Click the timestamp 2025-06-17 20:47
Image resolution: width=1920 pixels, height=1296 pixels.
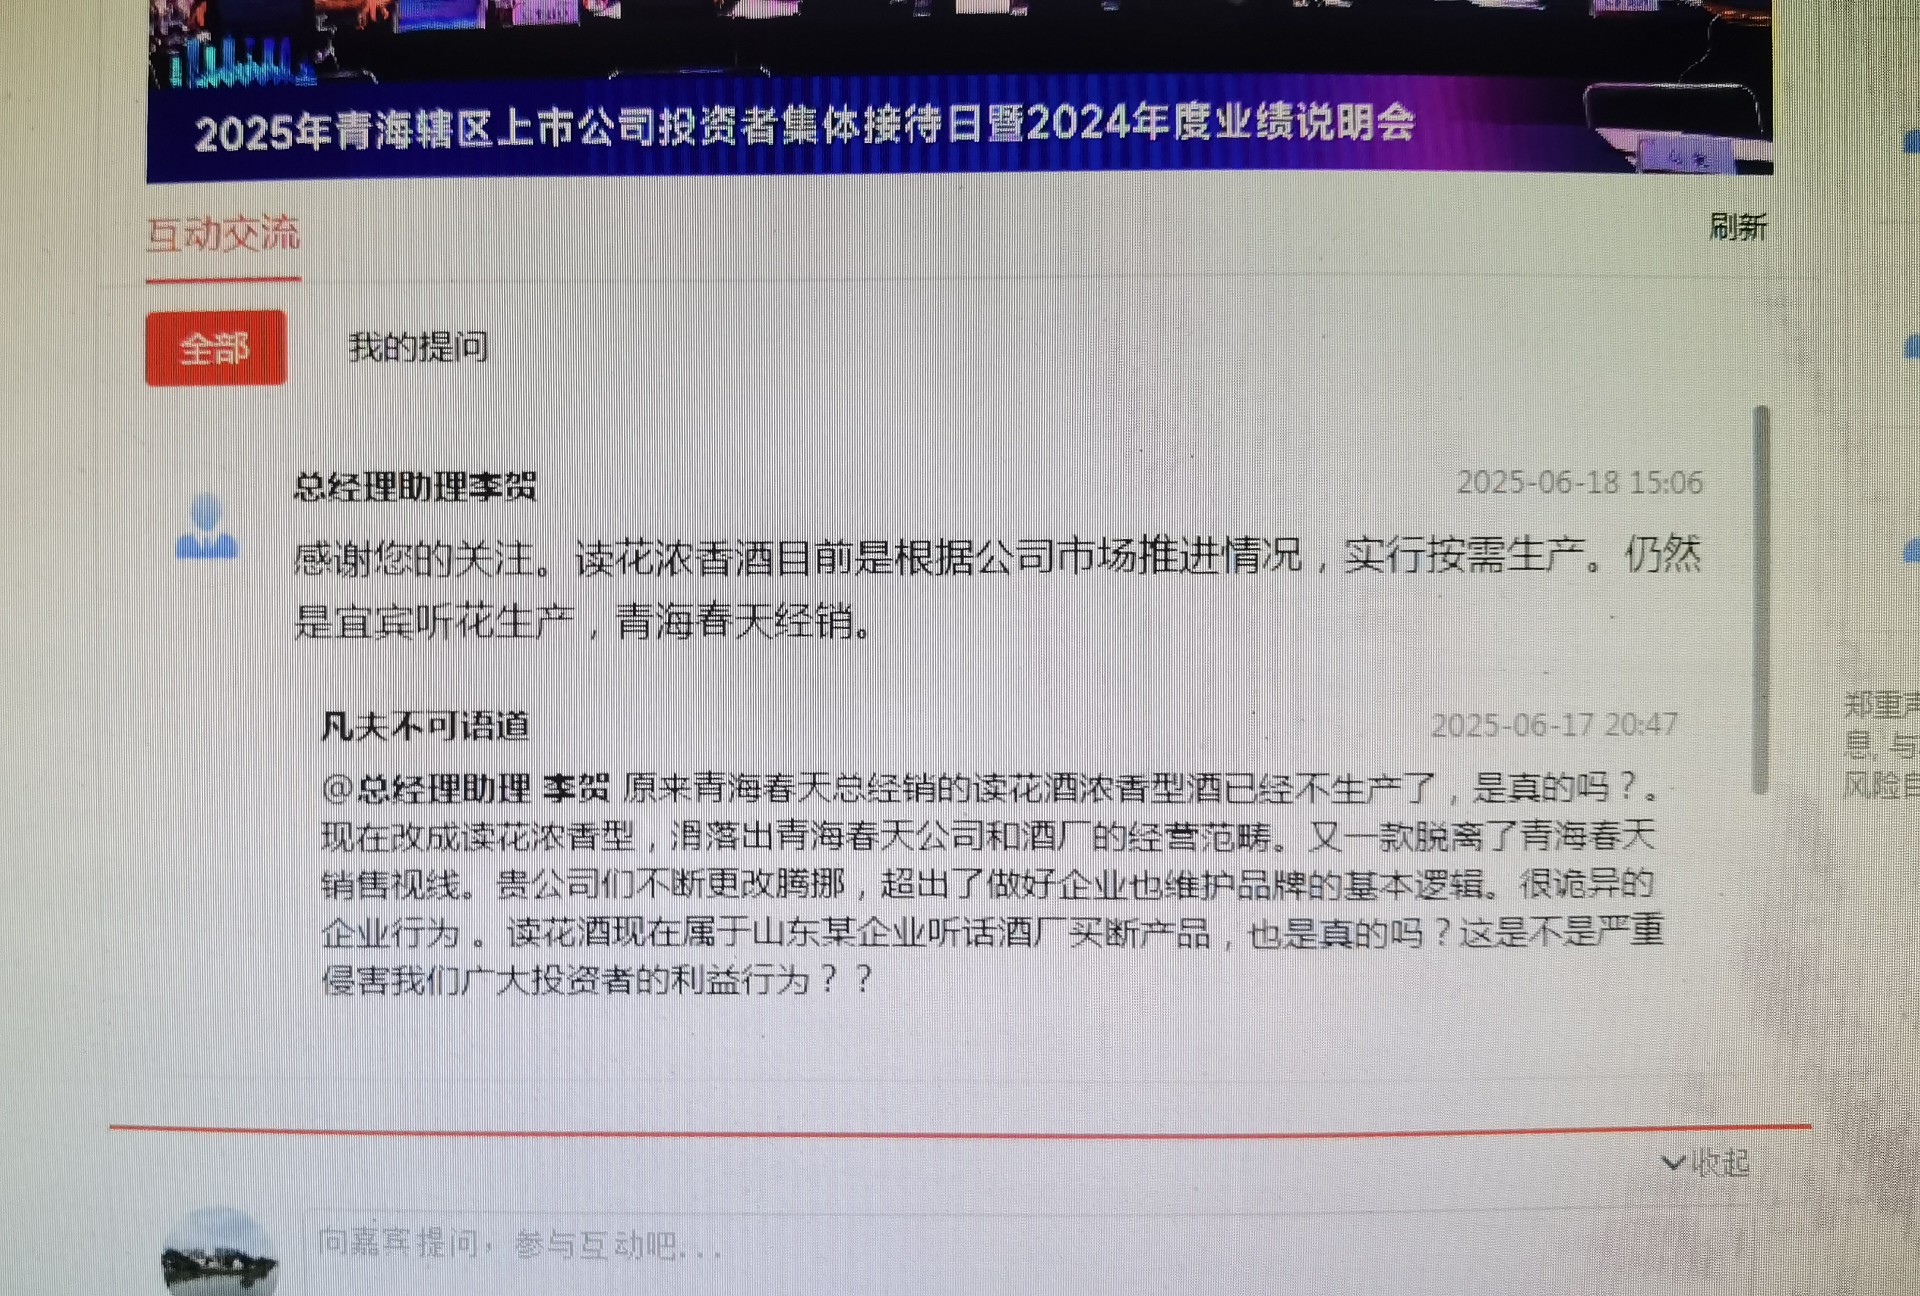(x=1554, y=725)
